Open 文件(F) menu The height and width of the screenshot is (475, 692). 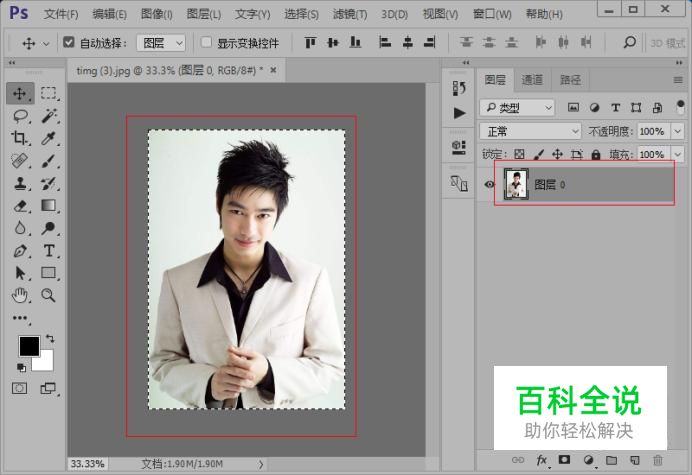[x=61, y=14]
